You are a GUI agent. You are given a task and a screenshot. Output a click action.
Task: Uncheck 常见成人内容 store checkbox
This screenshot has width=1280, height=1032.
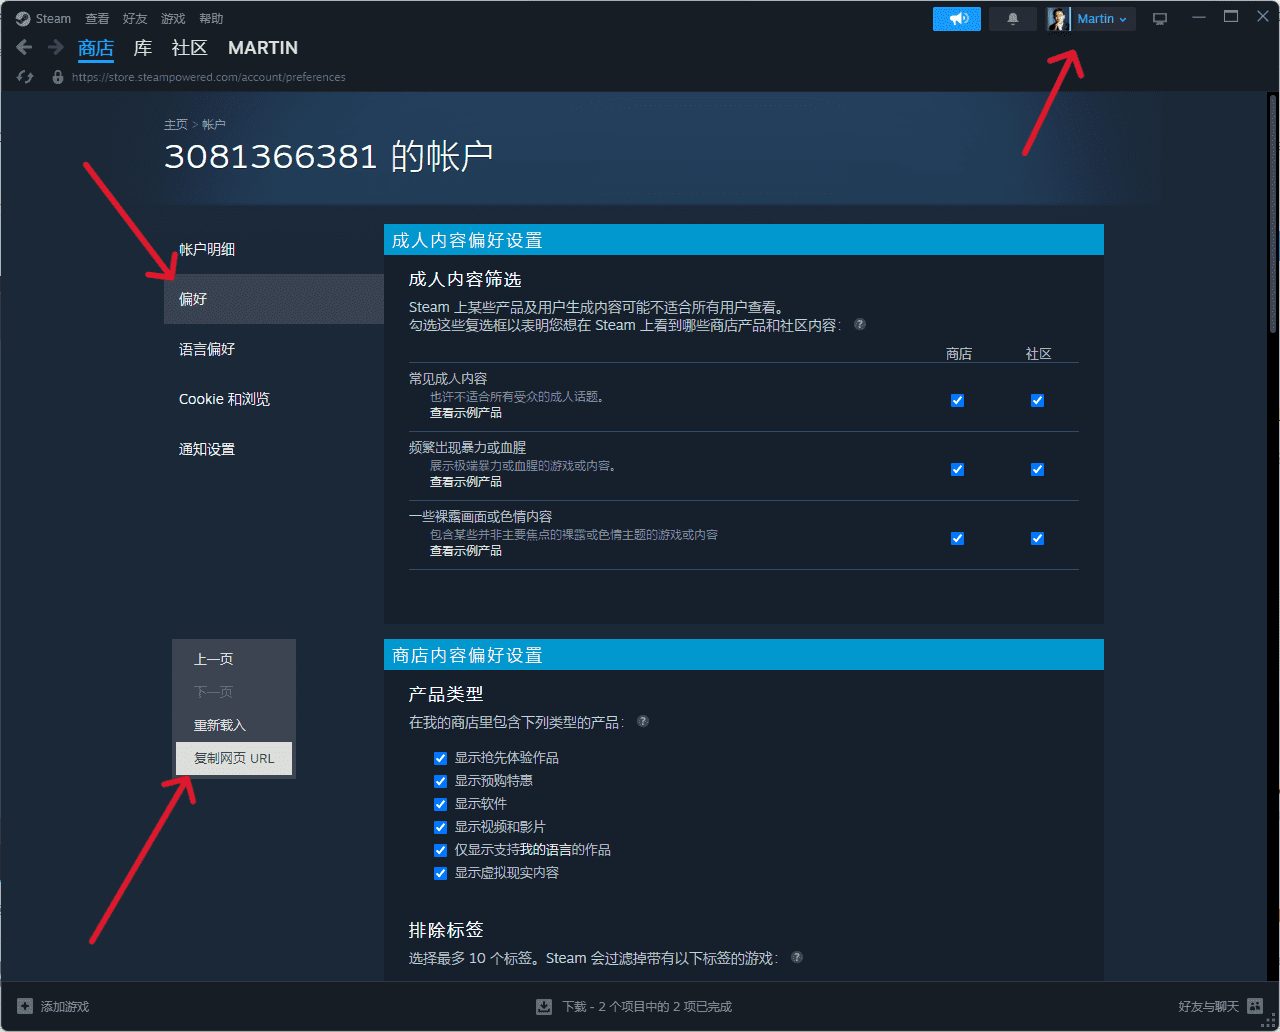(957, 400)
